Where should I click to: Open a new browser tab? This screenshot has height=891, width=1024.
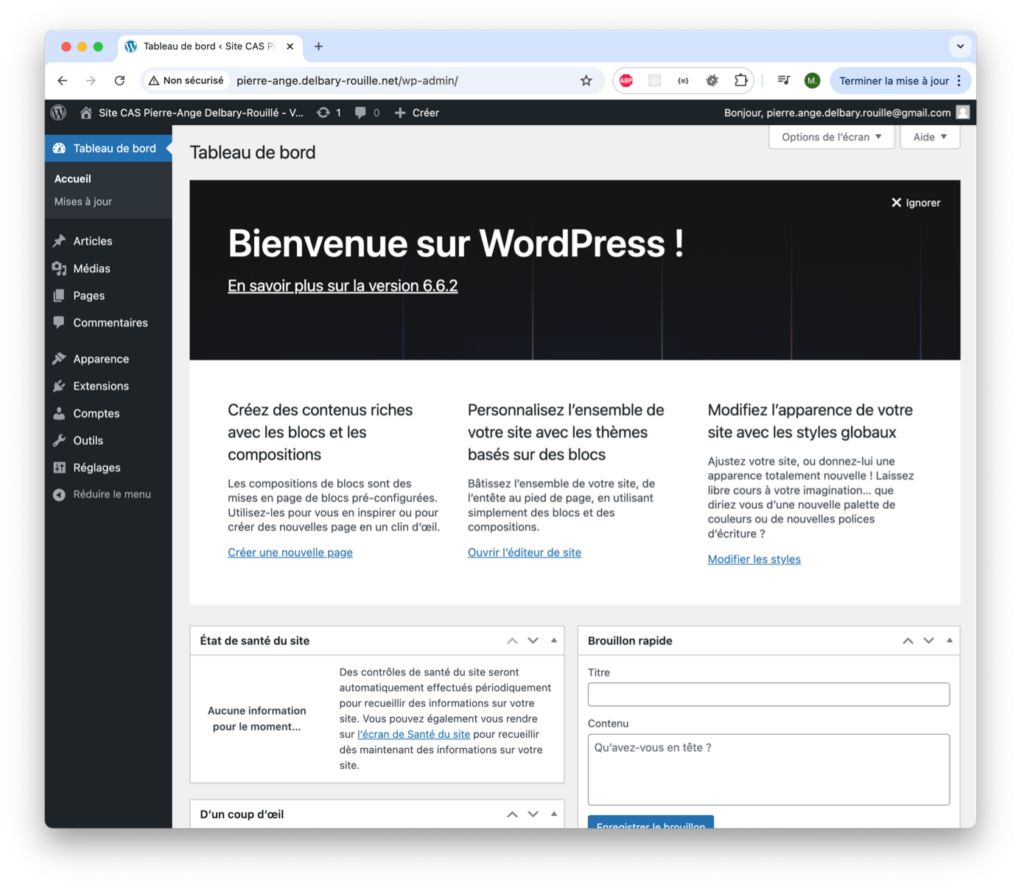(318, 46)
